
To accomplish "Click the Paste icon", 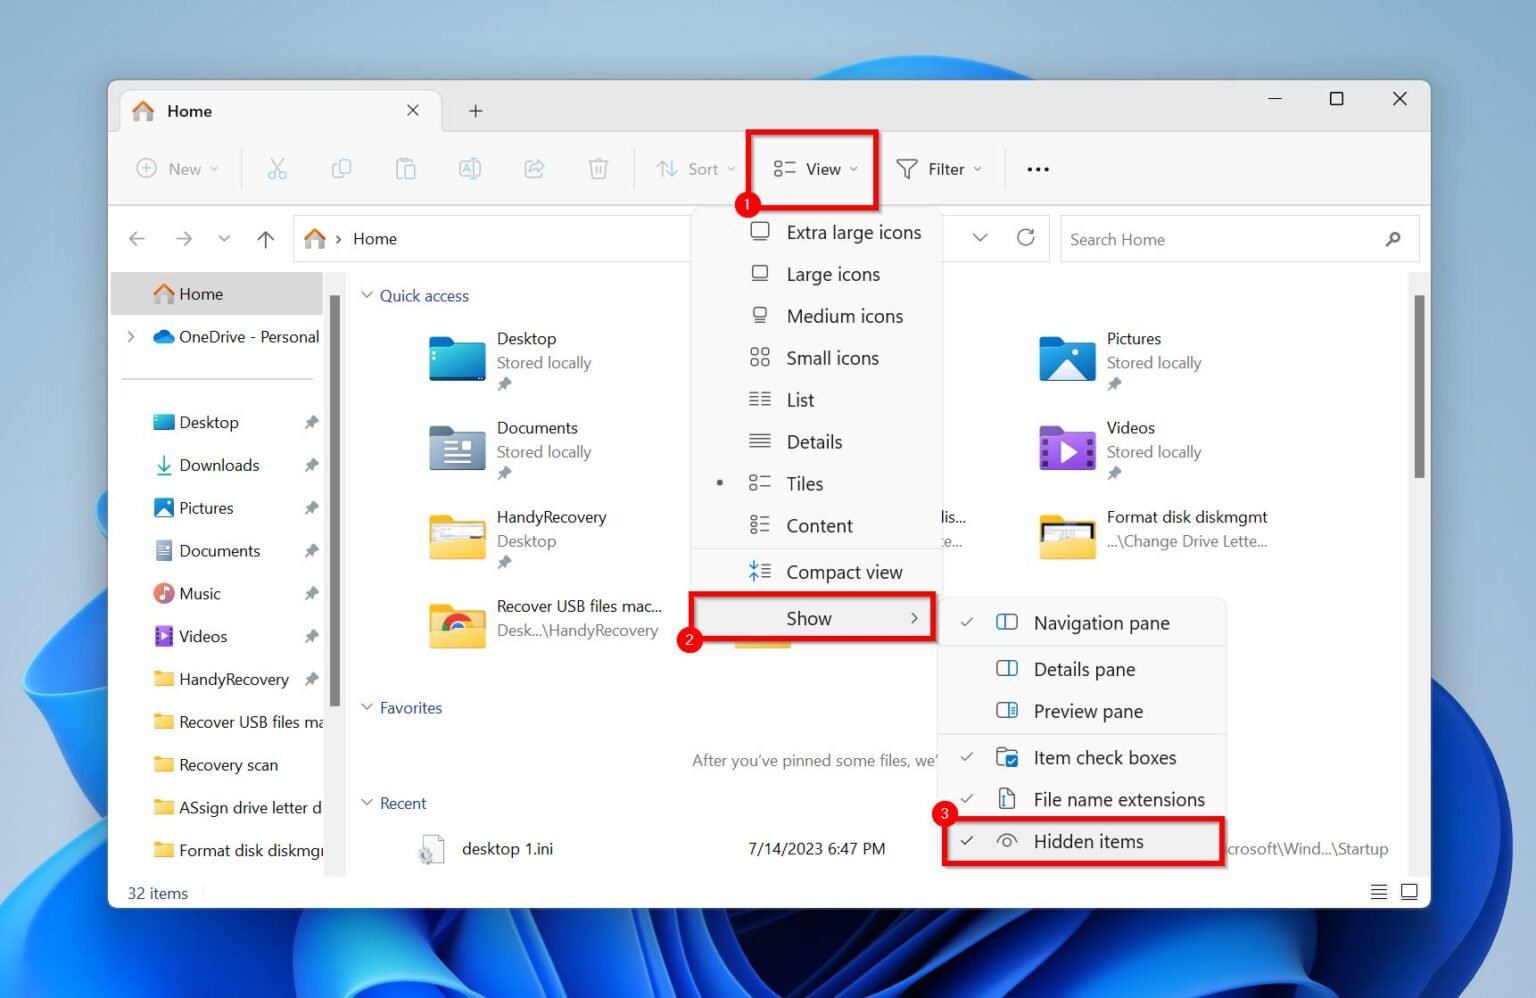I will pyautogui.click(x=405, y=168).
